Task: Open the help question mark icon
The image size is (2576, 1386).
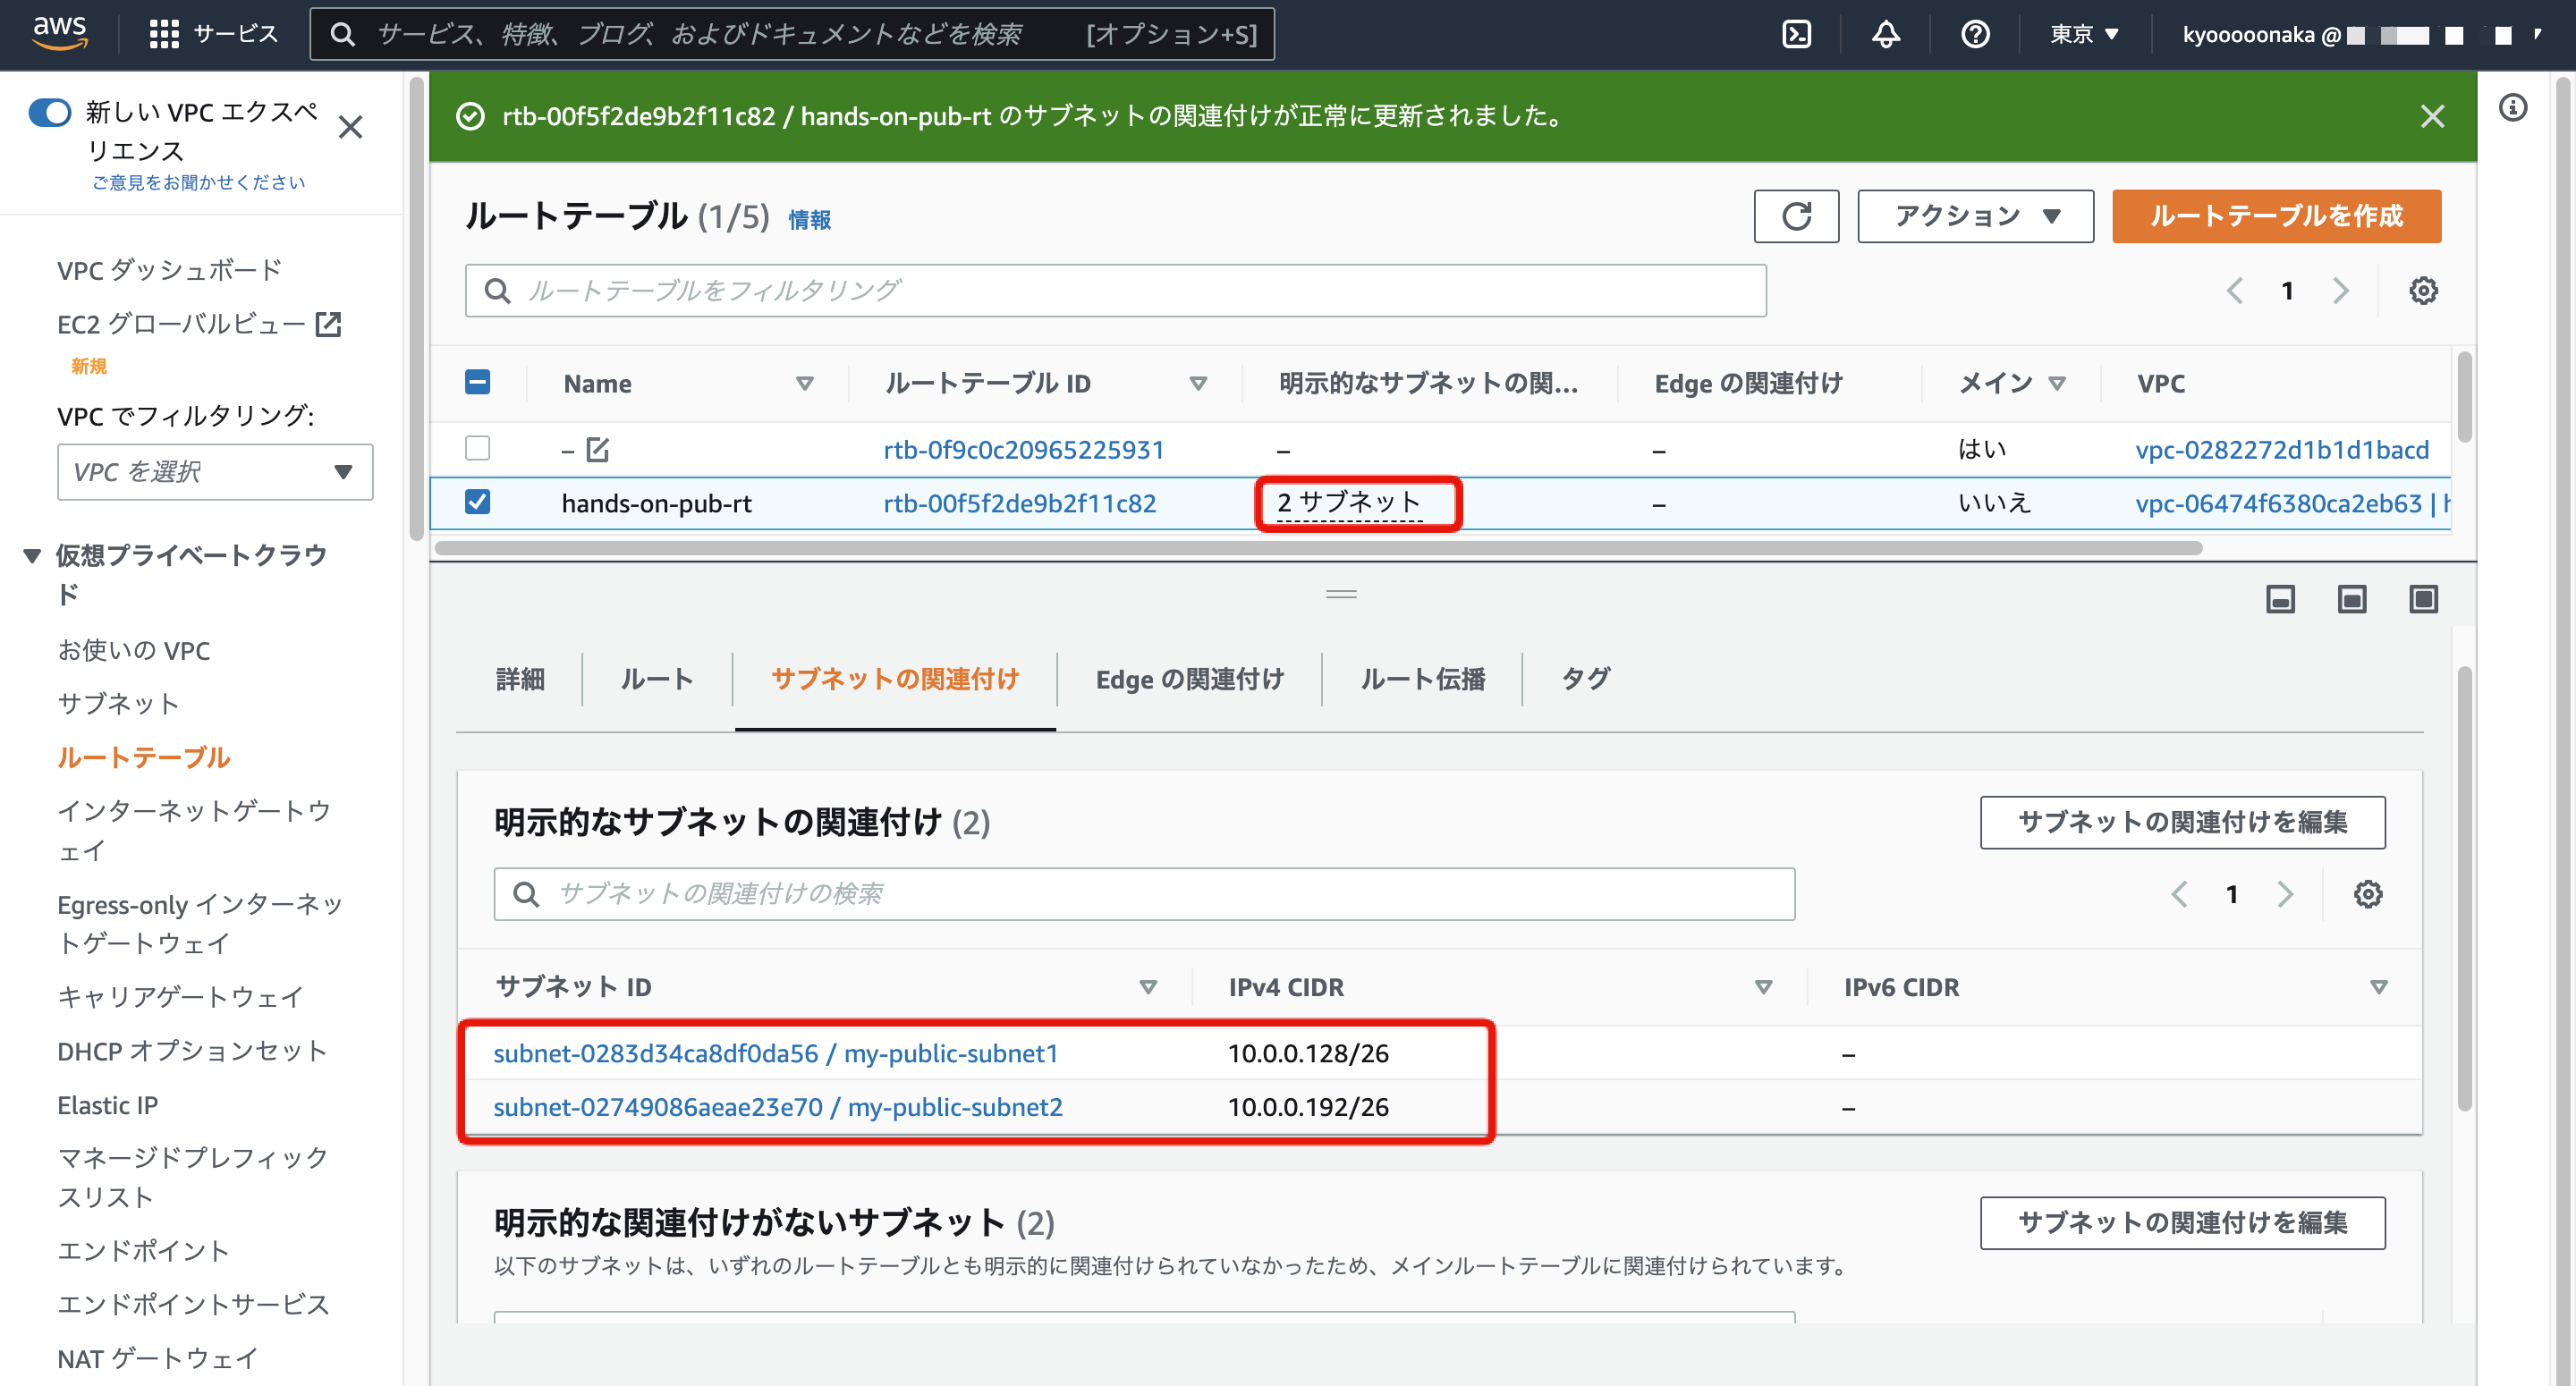Action: (1975, 34)
